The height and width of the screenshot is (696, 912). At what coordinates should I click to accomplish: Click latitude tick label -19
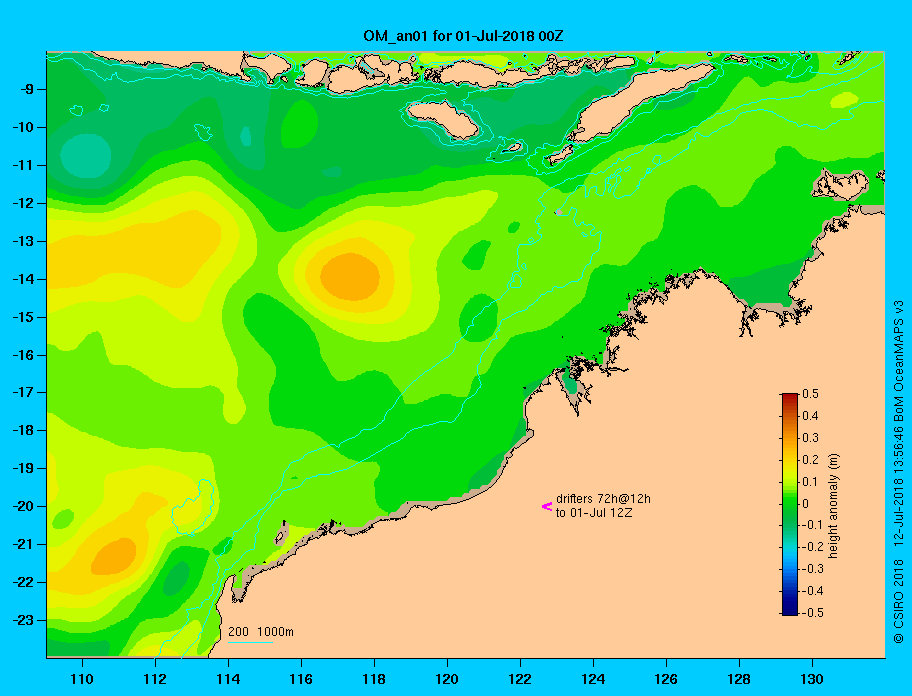(x=23, y=469)
